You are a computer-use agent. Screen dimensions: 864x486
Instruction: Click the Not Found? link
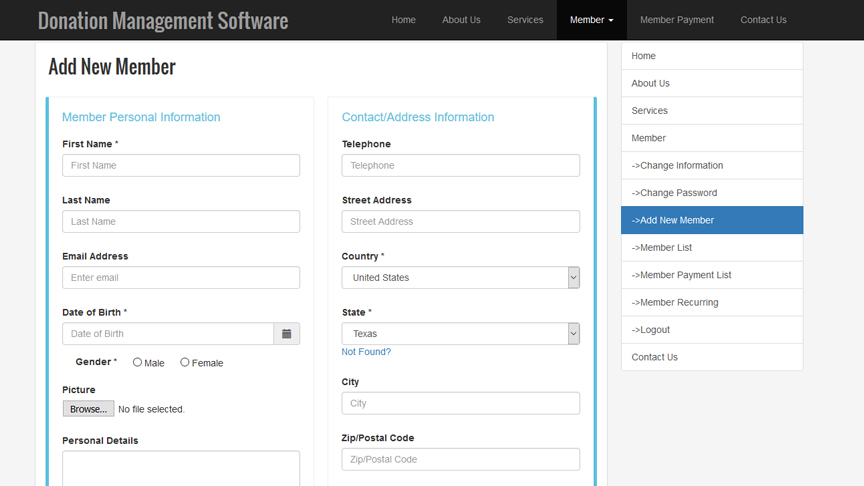point(366,352)
